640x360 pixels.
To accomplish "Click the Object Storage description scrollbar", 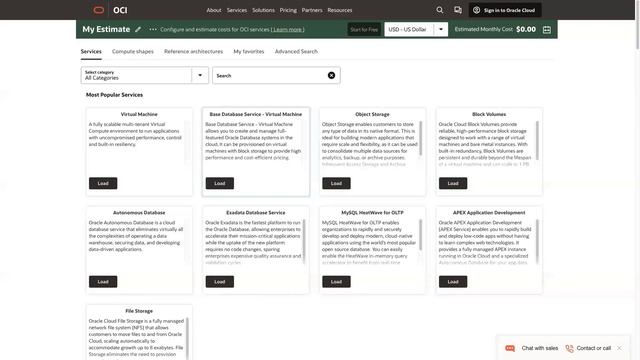I will [420, 138].
